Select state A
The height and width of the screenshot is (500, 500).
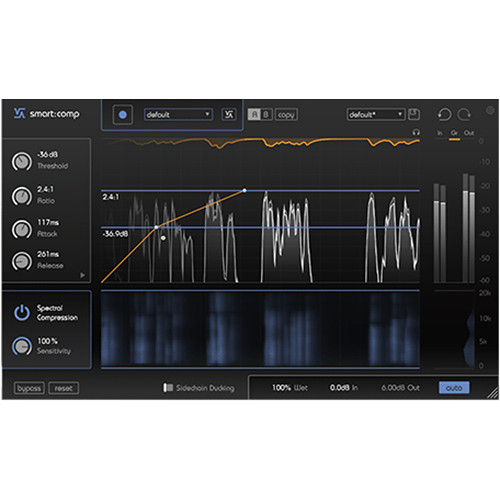click(x=254, y=115)
